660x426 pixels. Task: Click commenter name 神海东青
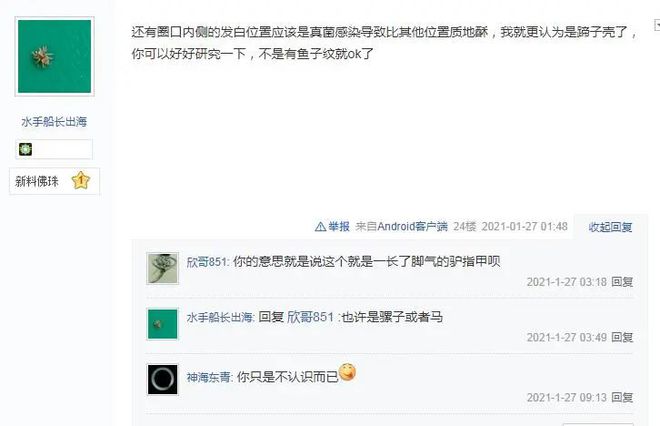coord(209,377)
